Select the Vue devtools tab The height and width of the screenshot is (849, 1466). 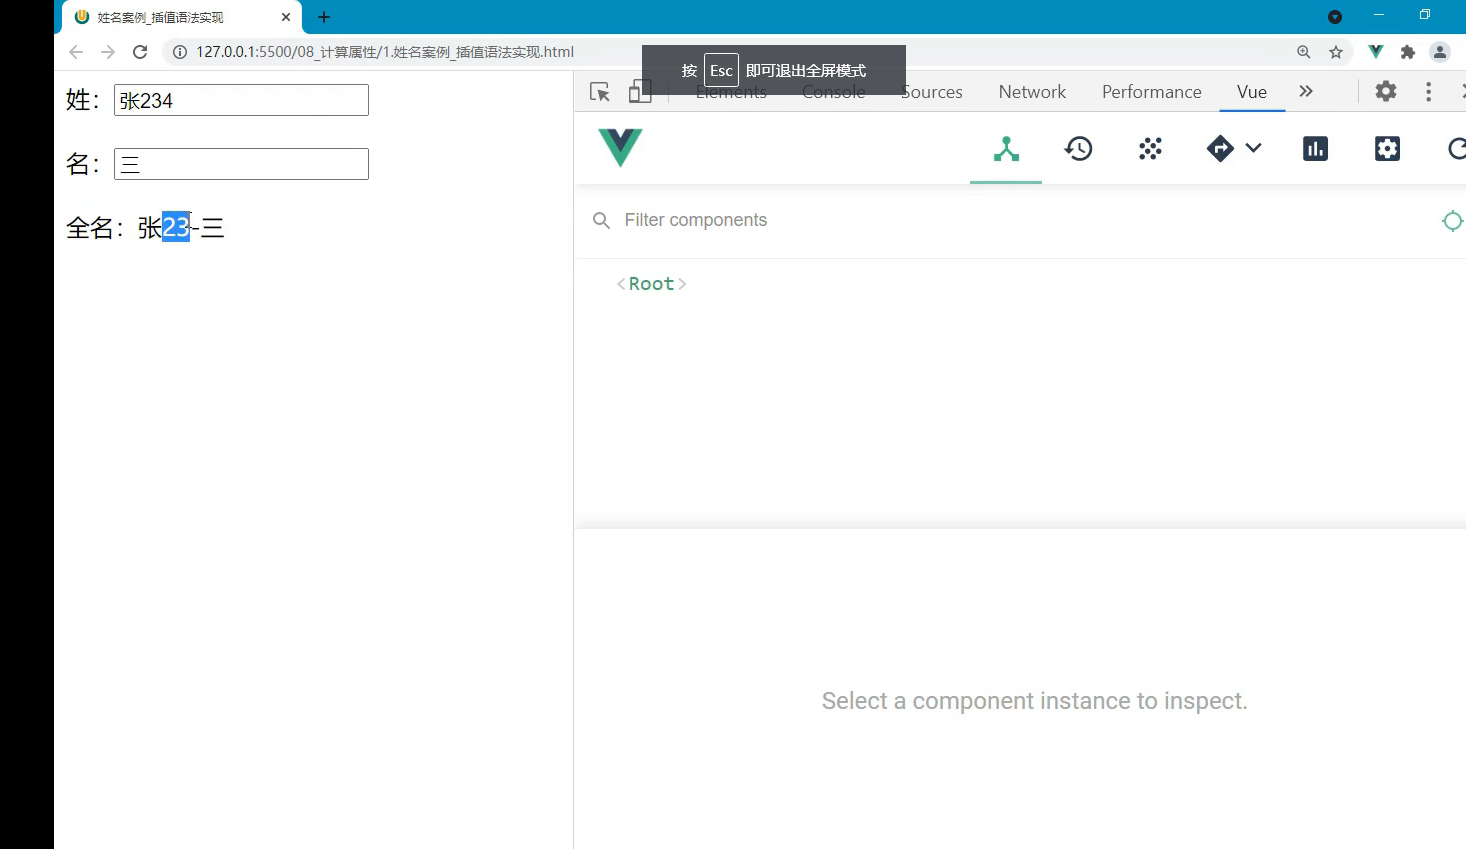(1252, 92)
